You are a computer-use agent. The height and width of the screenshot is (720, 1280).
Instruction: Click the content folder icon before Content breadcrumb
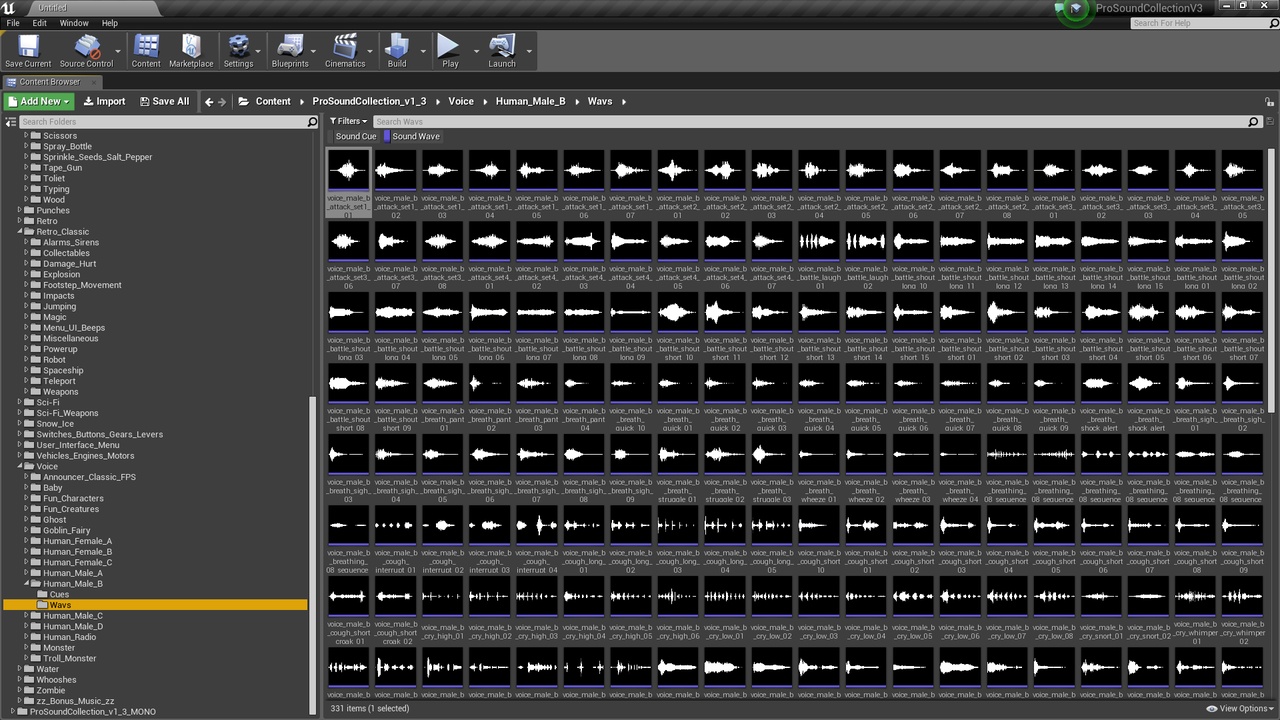[243, 101]
